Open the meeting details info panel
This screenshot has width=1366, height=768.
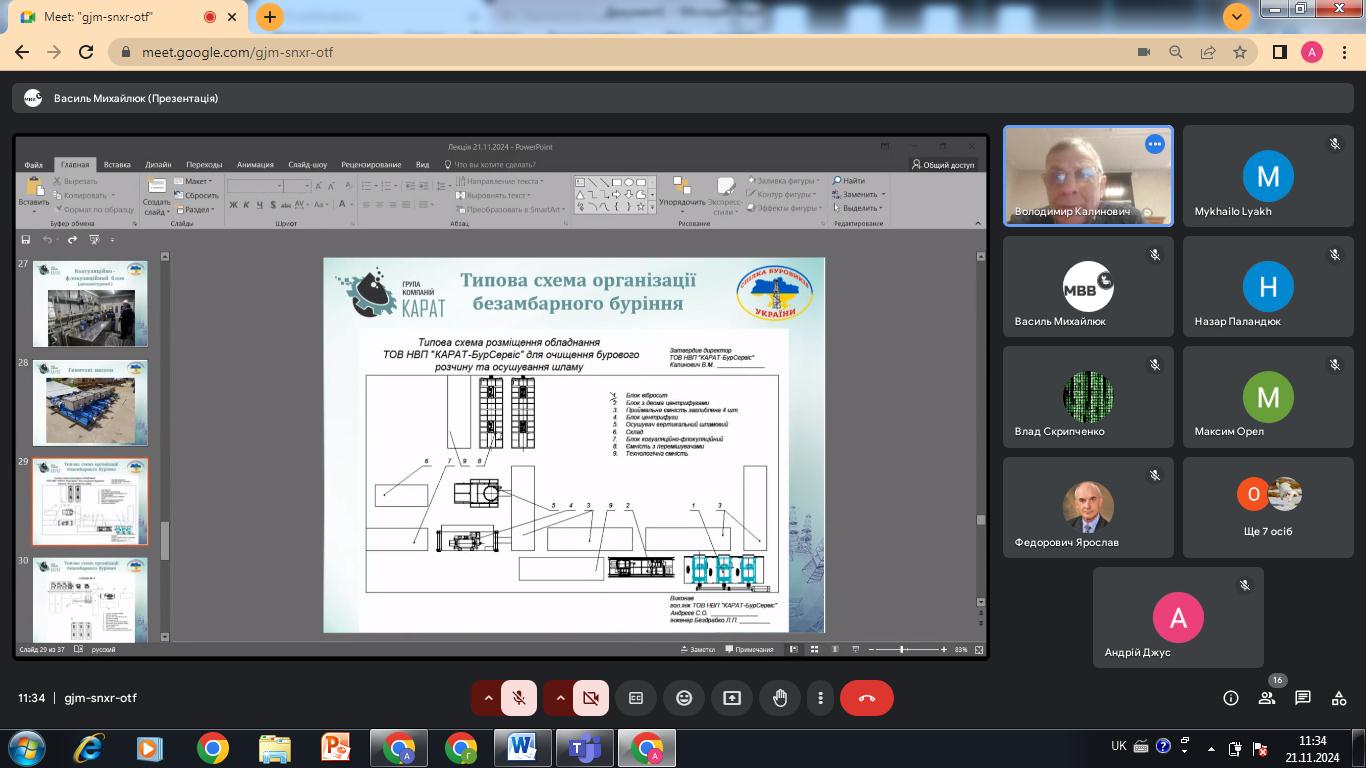pyautogui.click(x=1231, y=698)
